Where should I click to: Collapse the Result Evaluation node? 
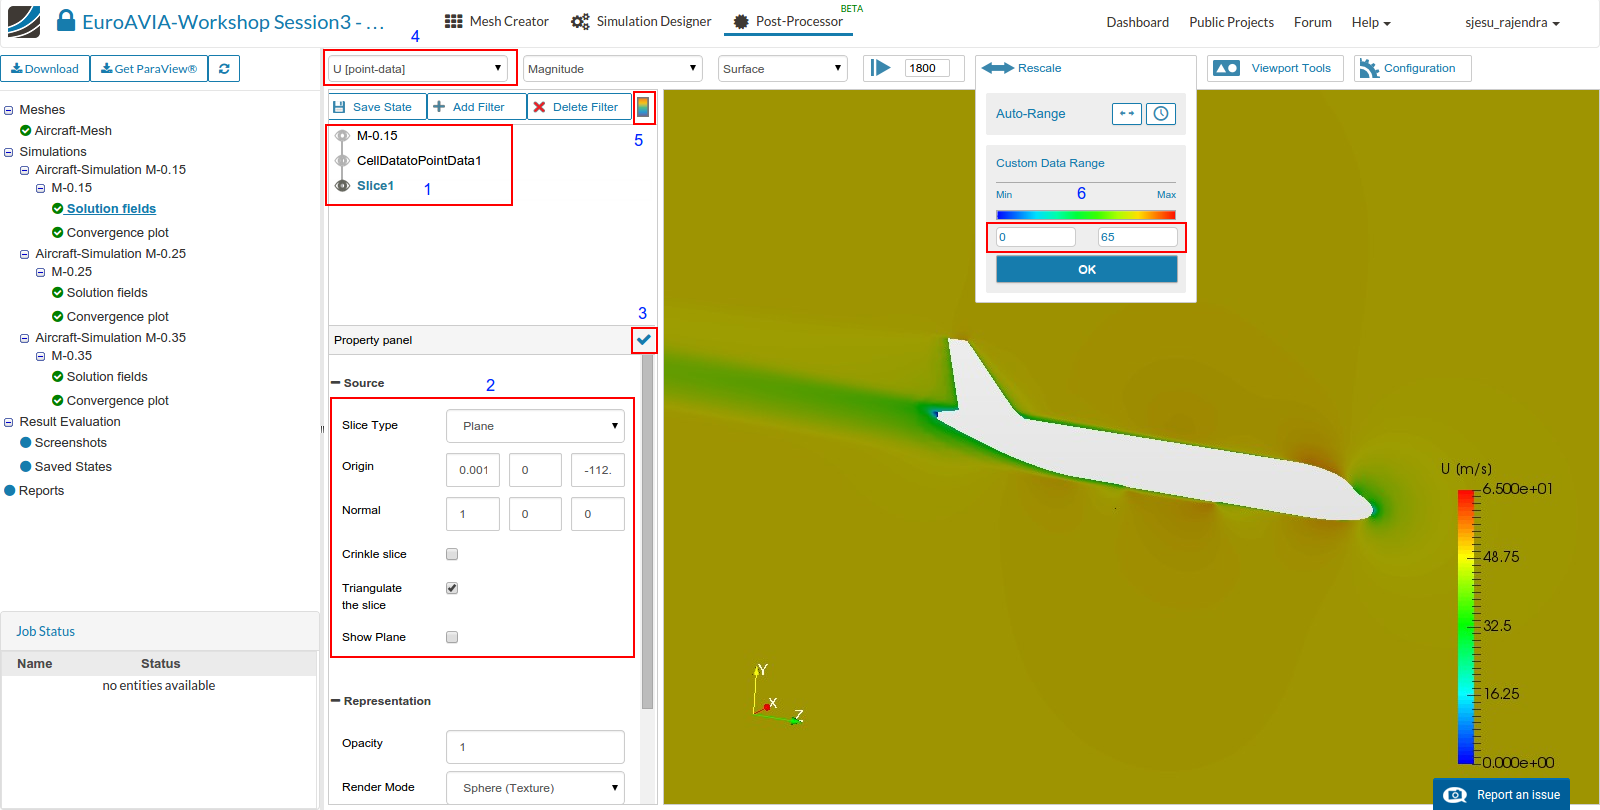[8, 422]
